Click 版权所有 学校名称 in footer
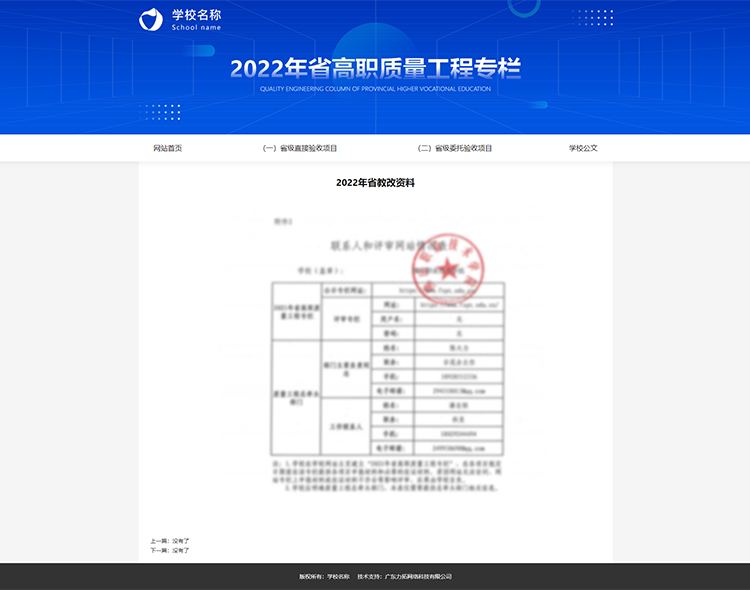The image size is (750, 590). (x=324, y=577)
